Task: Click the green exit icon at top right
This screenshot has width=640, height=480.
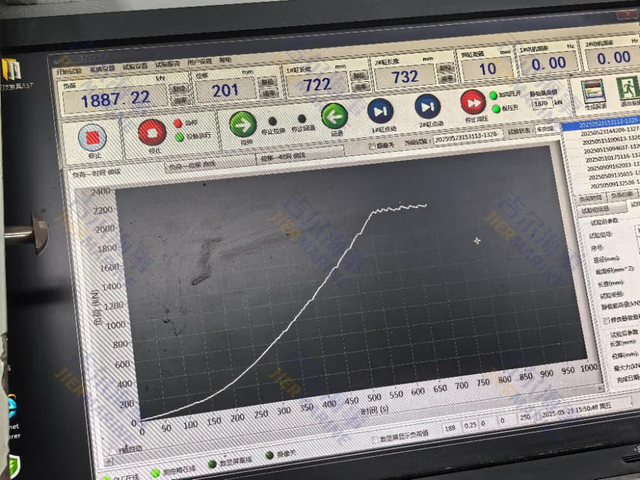Action: [630, 87]
